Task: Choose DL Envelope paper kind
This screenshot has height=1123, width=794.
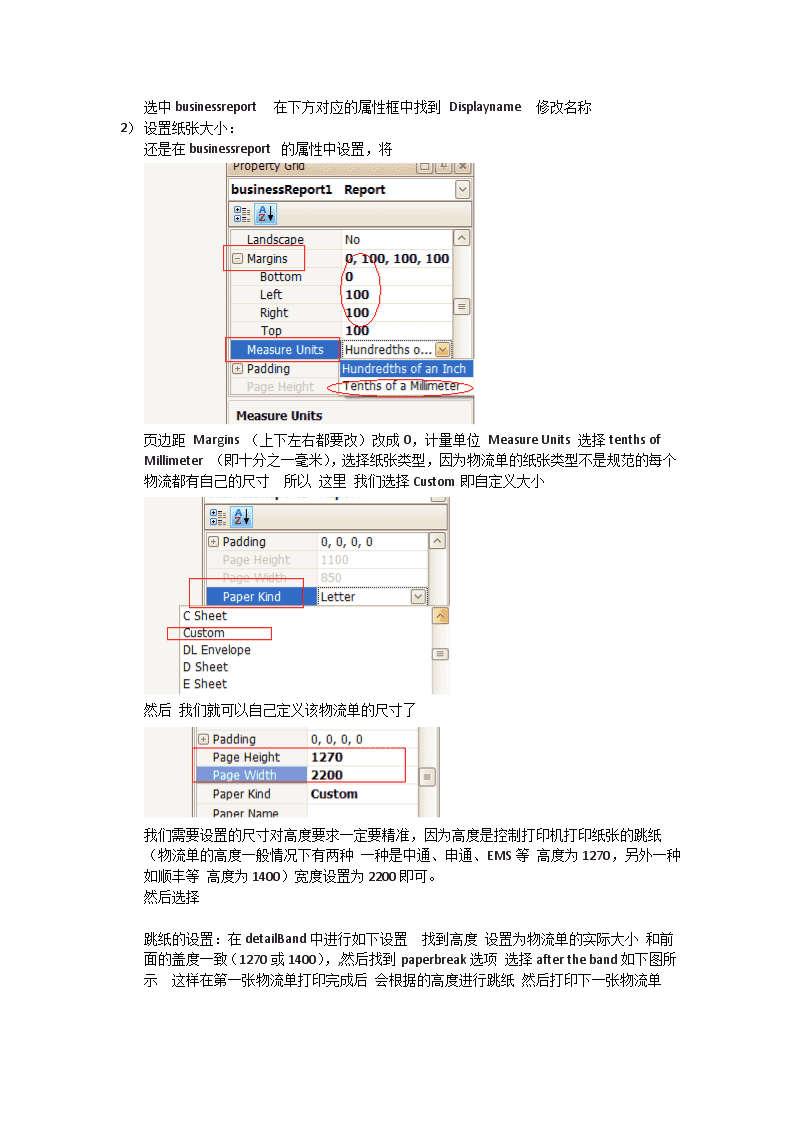Action: (216, 650)
